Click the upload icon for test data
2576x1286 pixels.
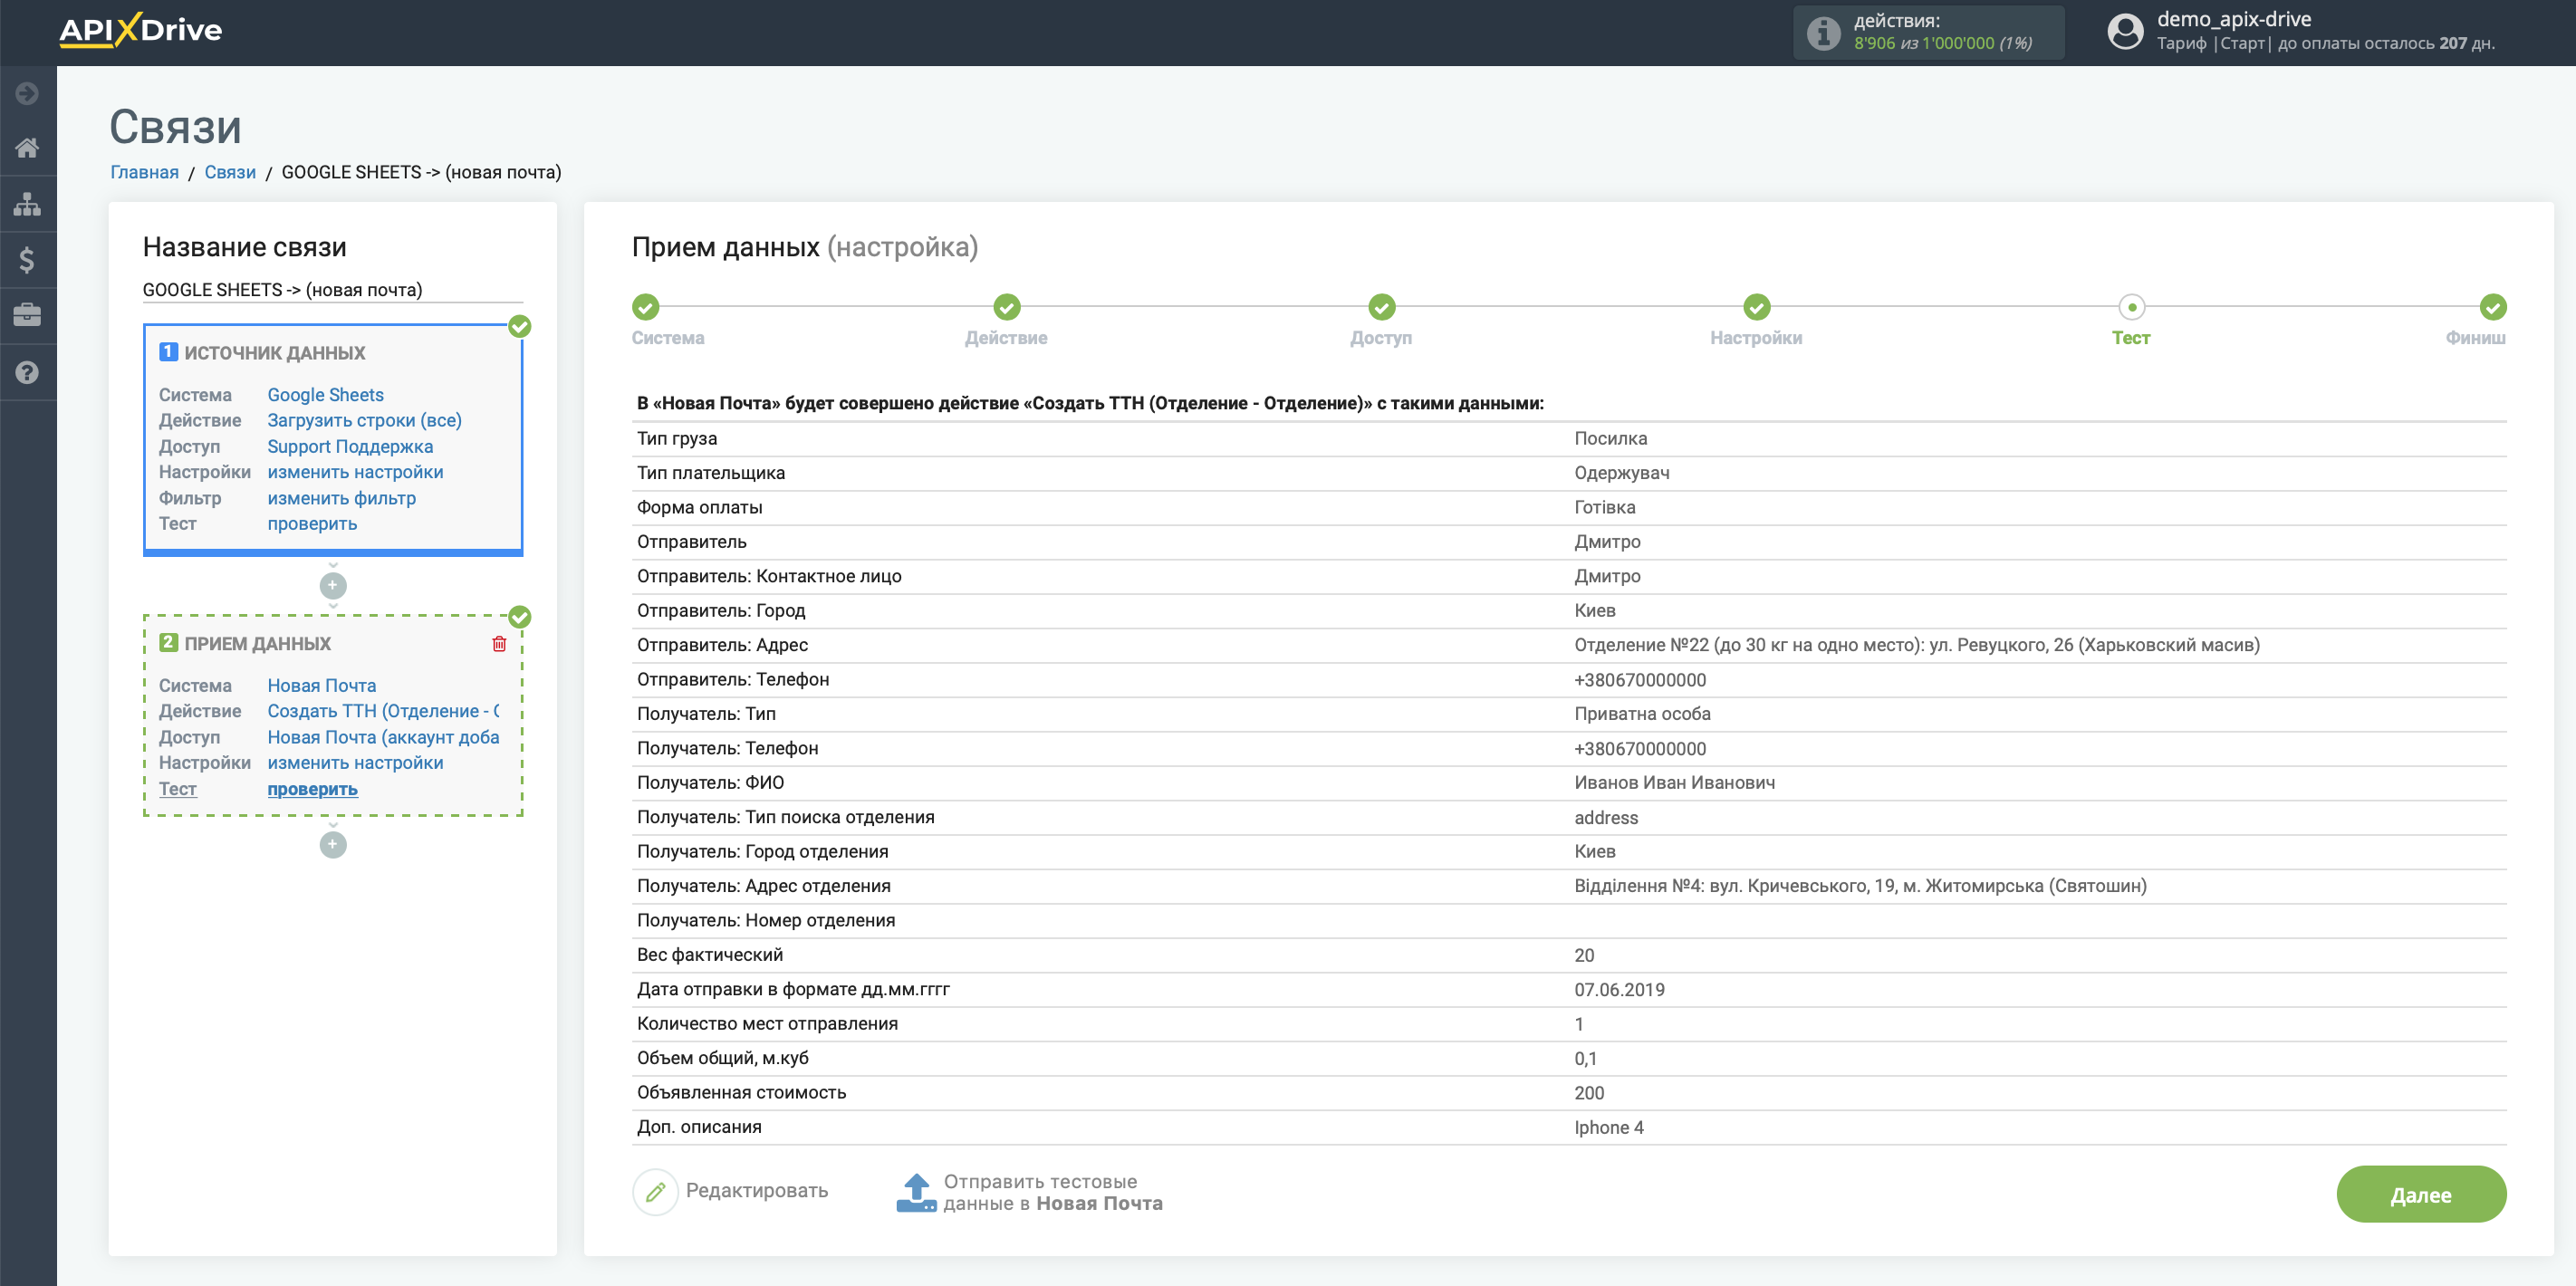[x=916, y=1192]
